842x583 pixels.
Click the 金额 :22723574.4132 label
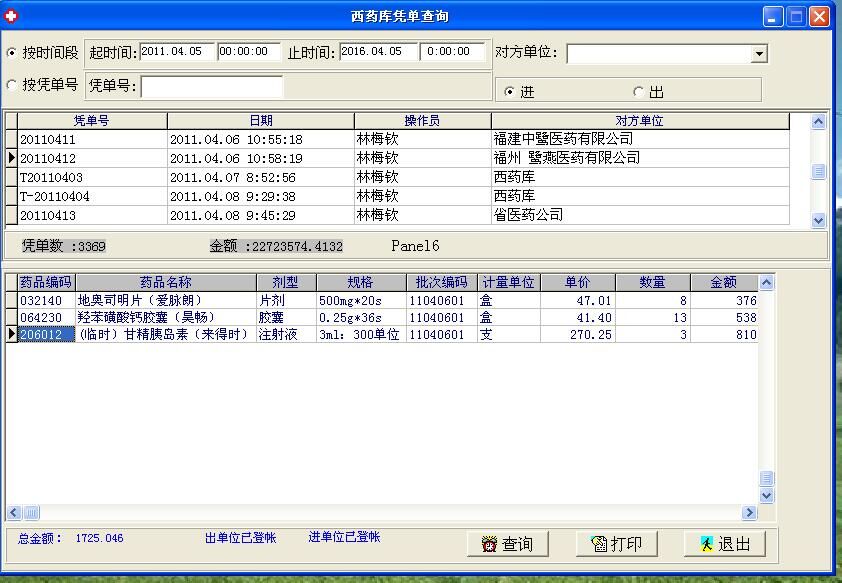click(x=276, y=246)
